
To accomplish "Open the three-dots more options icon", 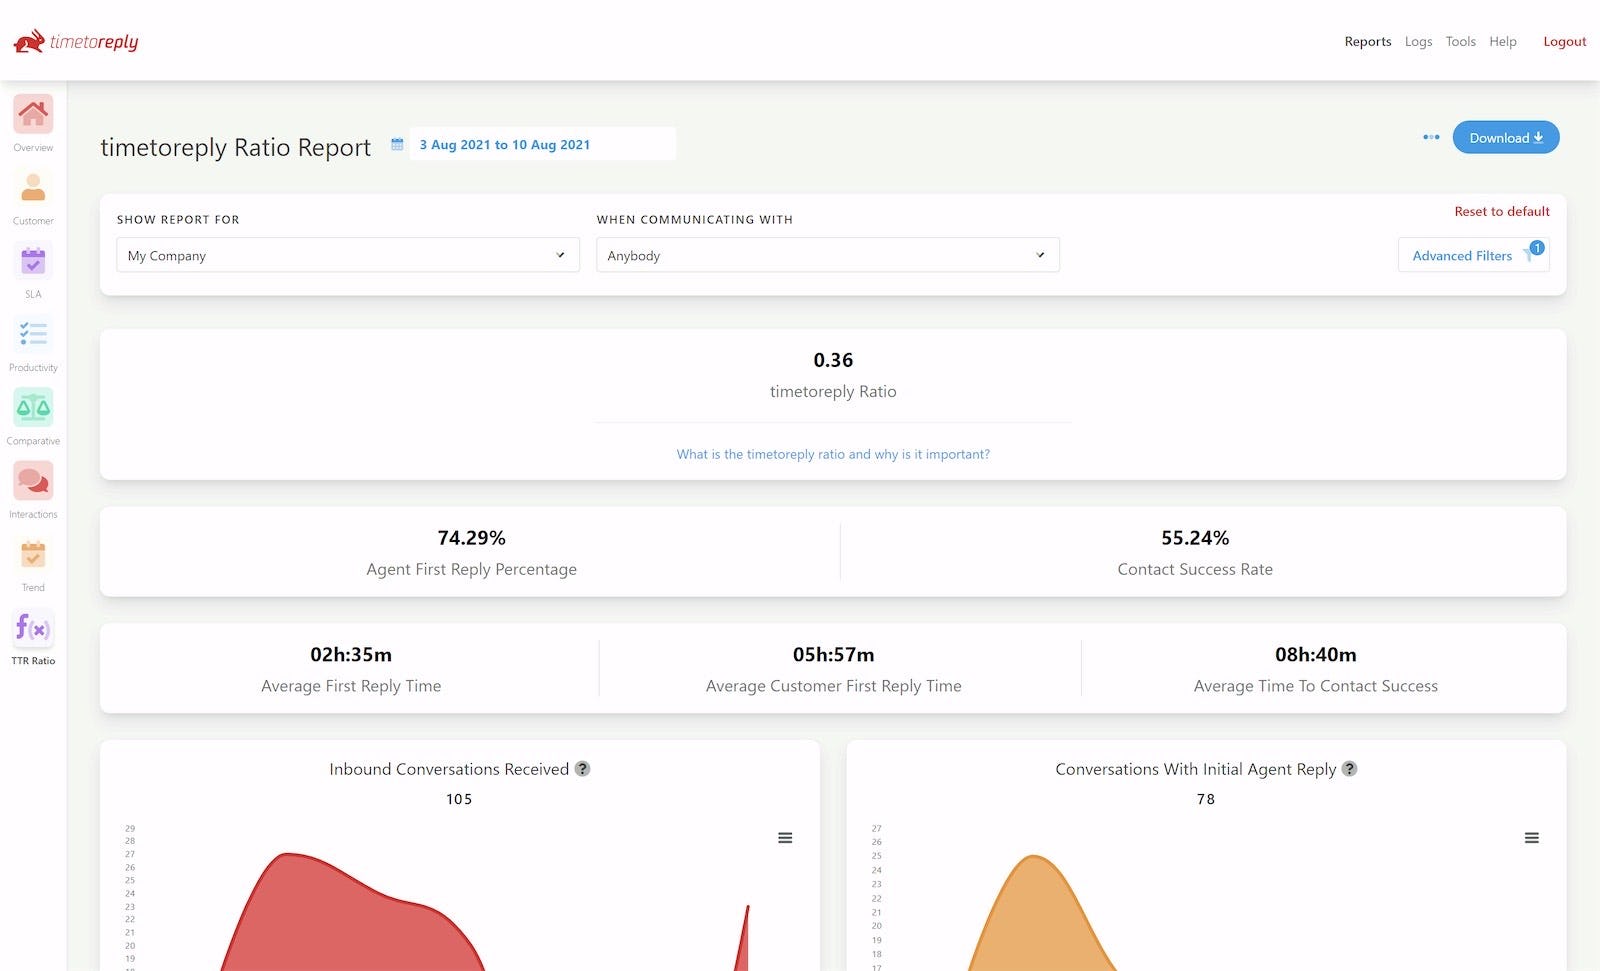I will click(1431, 137).
